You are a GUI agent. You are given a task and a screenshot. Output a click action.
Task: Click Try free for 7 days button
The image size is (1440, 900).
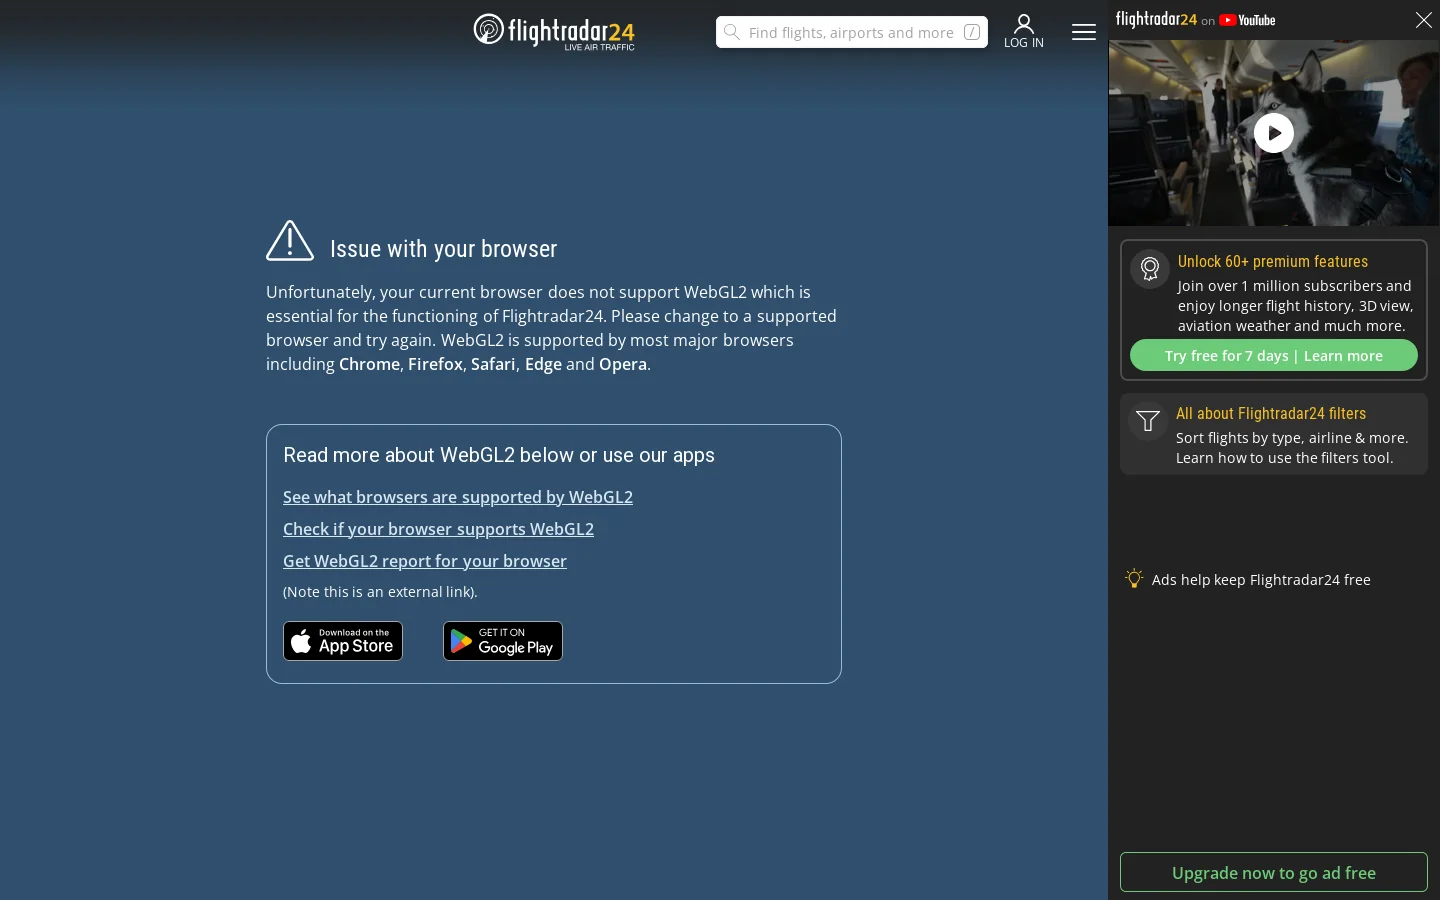pyautogui.click(x=1274, y=355)
